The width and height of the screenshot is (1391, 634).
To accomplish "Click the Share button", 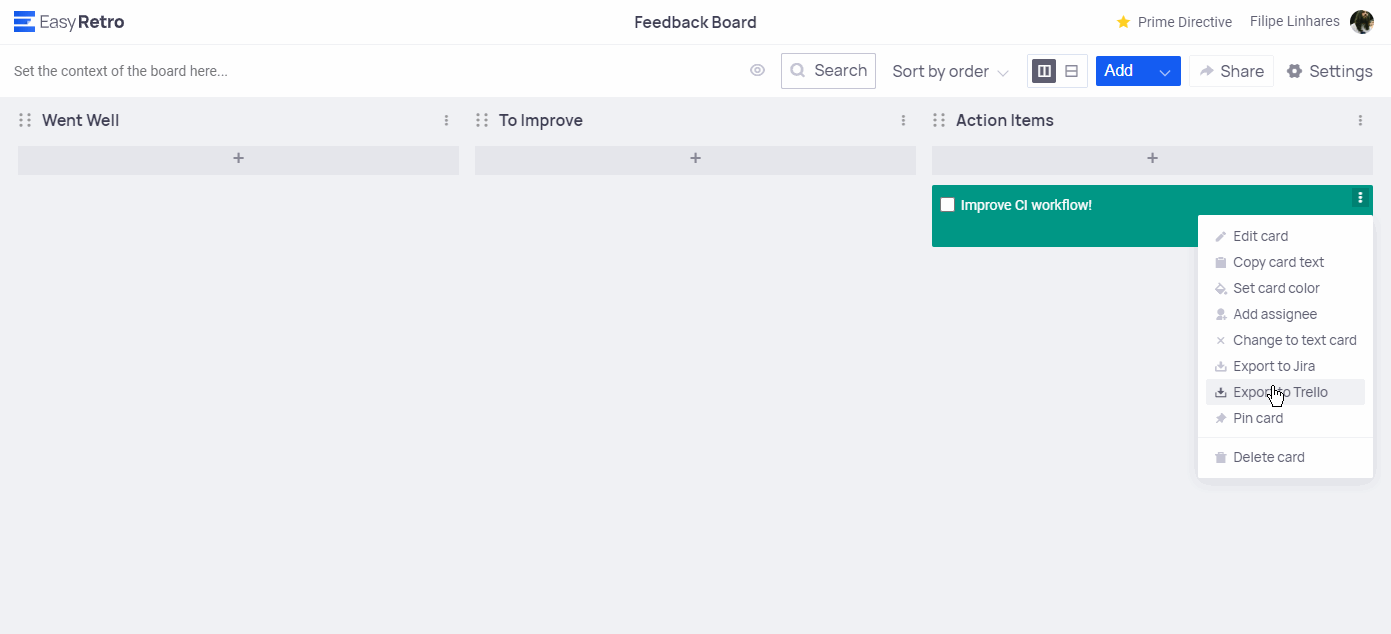I will click(1231, 71).
